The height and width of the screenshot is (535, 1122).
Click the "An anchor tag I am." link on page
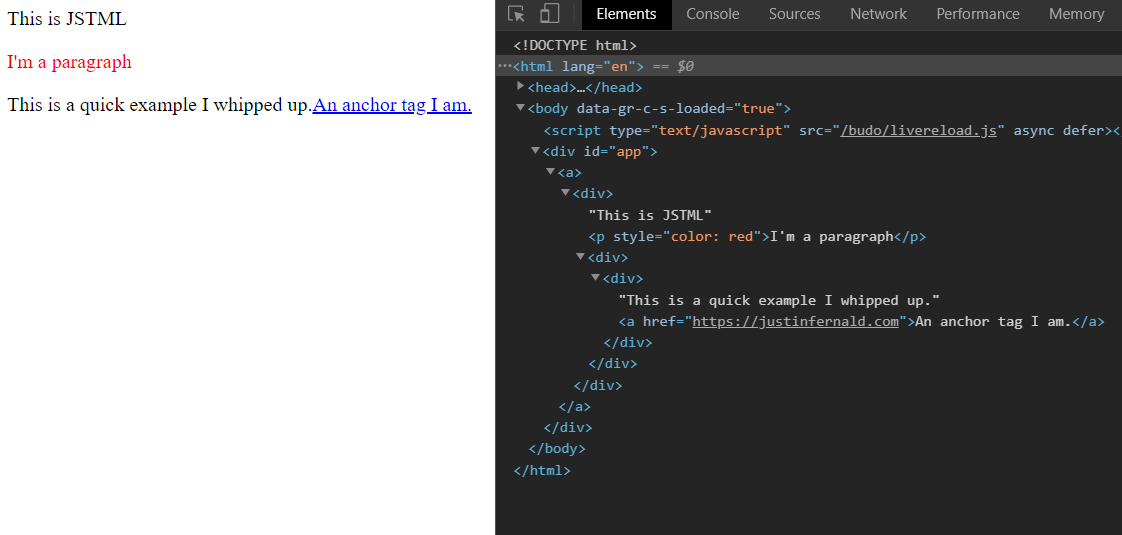[x=392, y=105]
